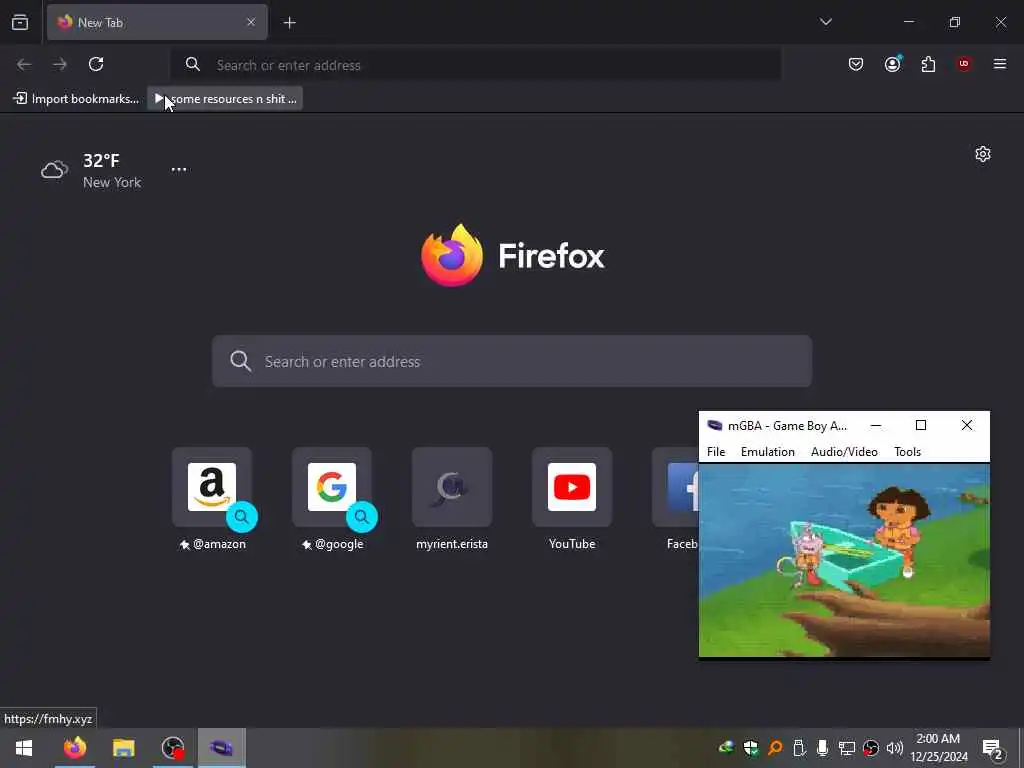Open the 2:00 AM clock and date

(x=938, y=748)
